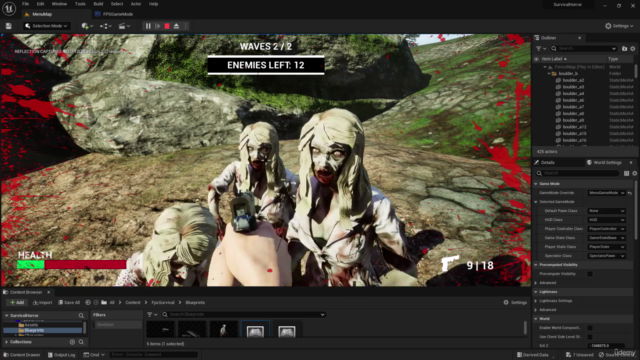Select boulder_a2 in the Outliner
The width and height of the screenshot is (640, 360).
point(573,80)
